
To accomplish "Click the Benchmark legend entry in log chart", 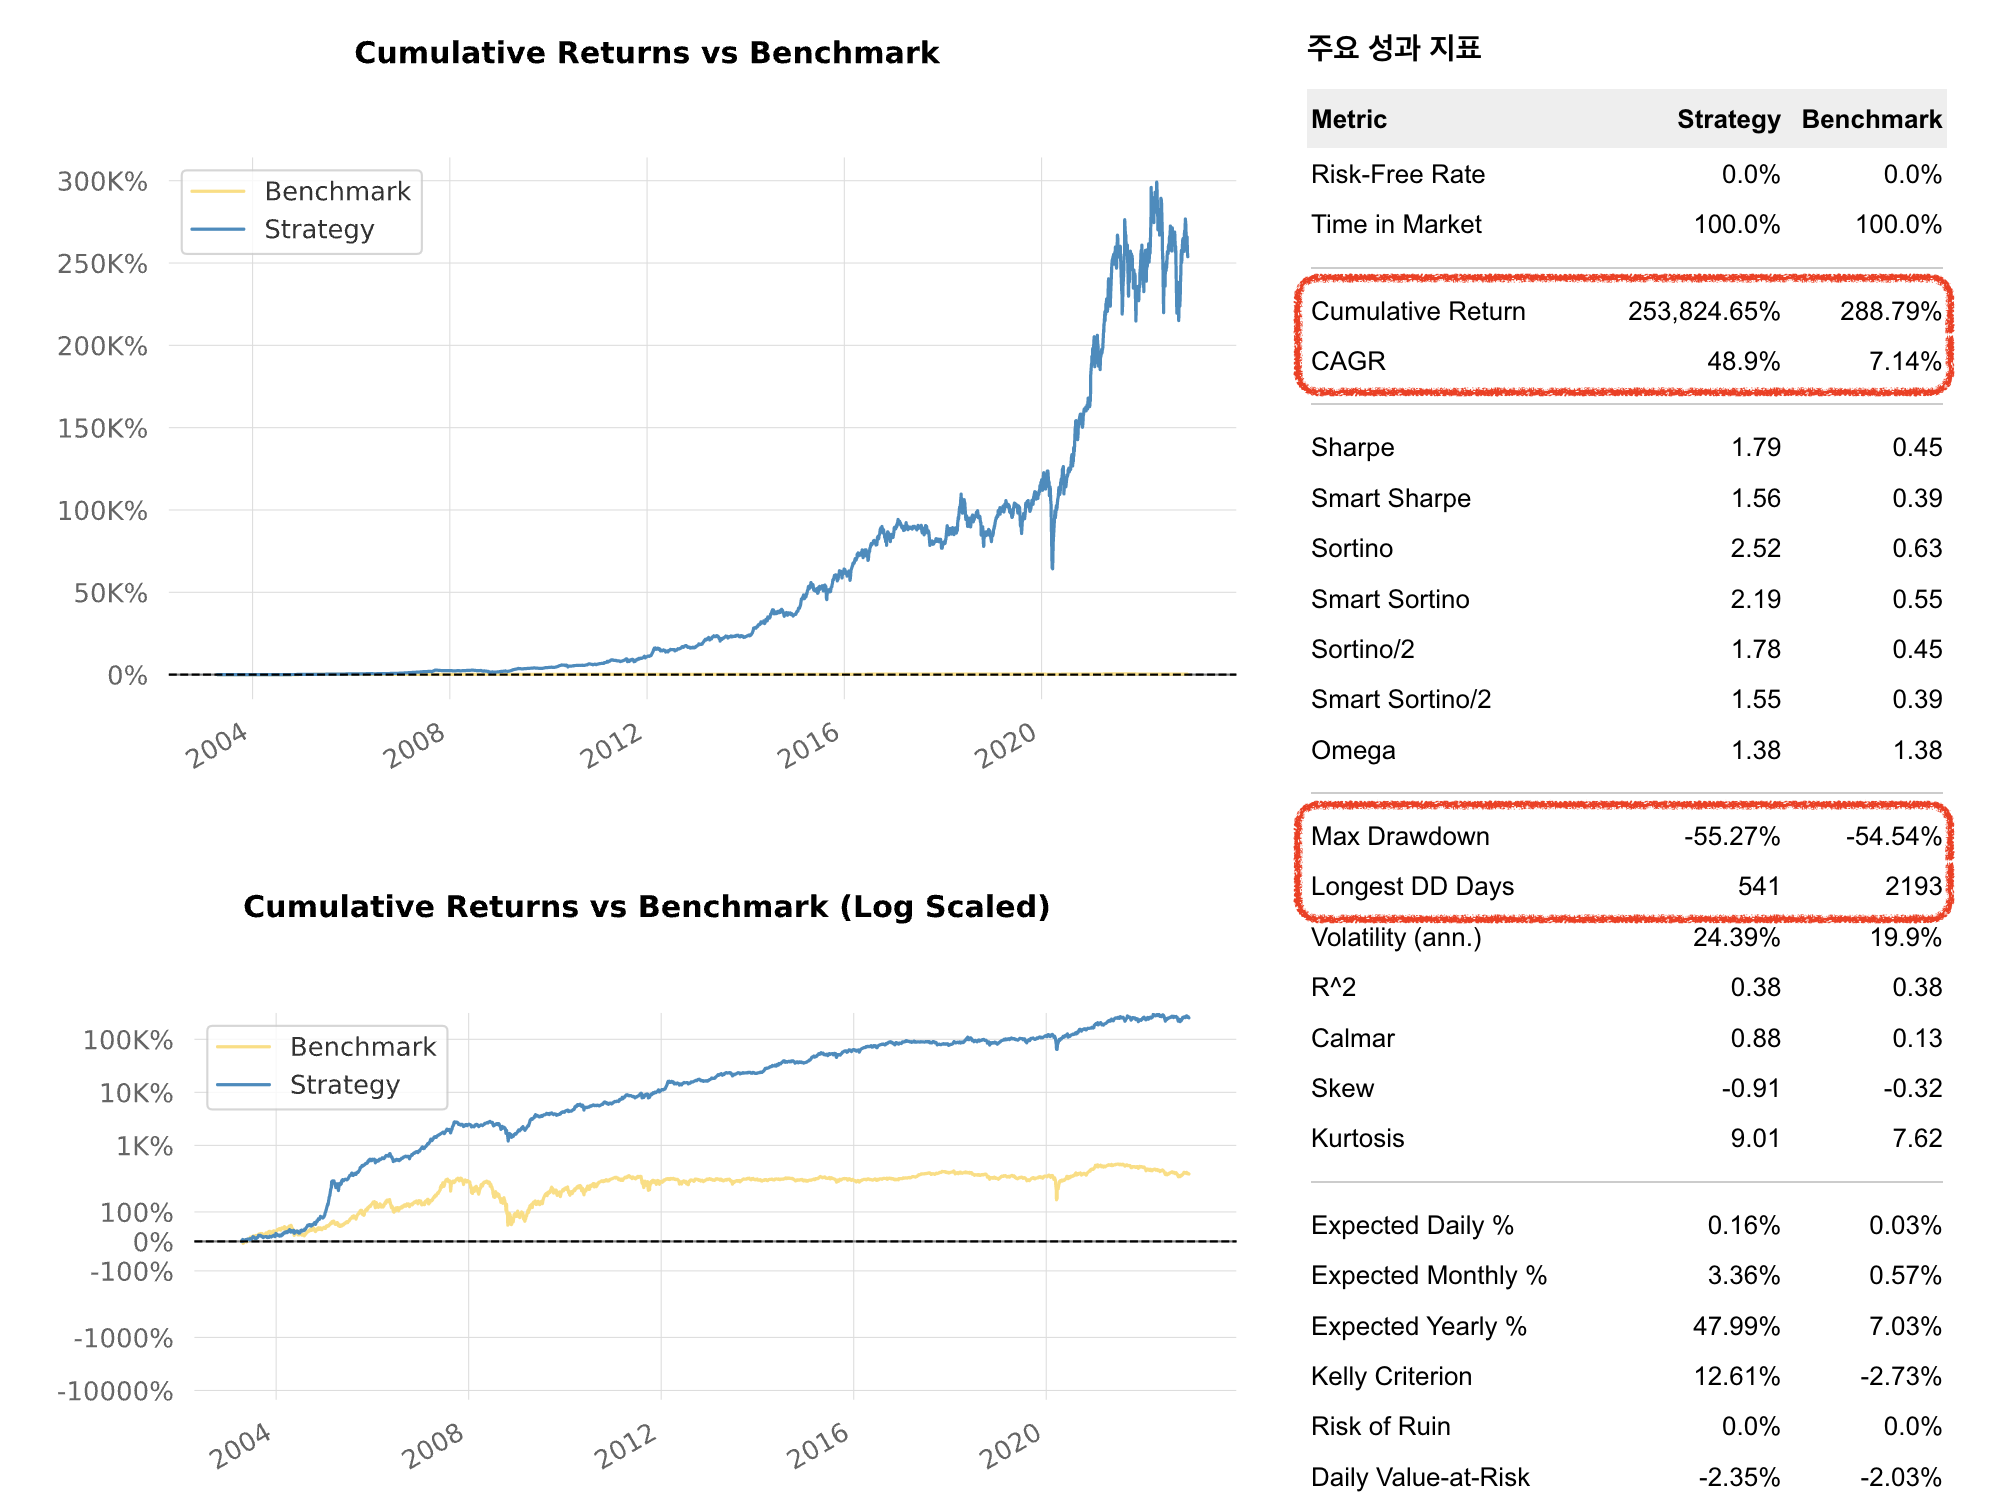I will point(362,1046).
